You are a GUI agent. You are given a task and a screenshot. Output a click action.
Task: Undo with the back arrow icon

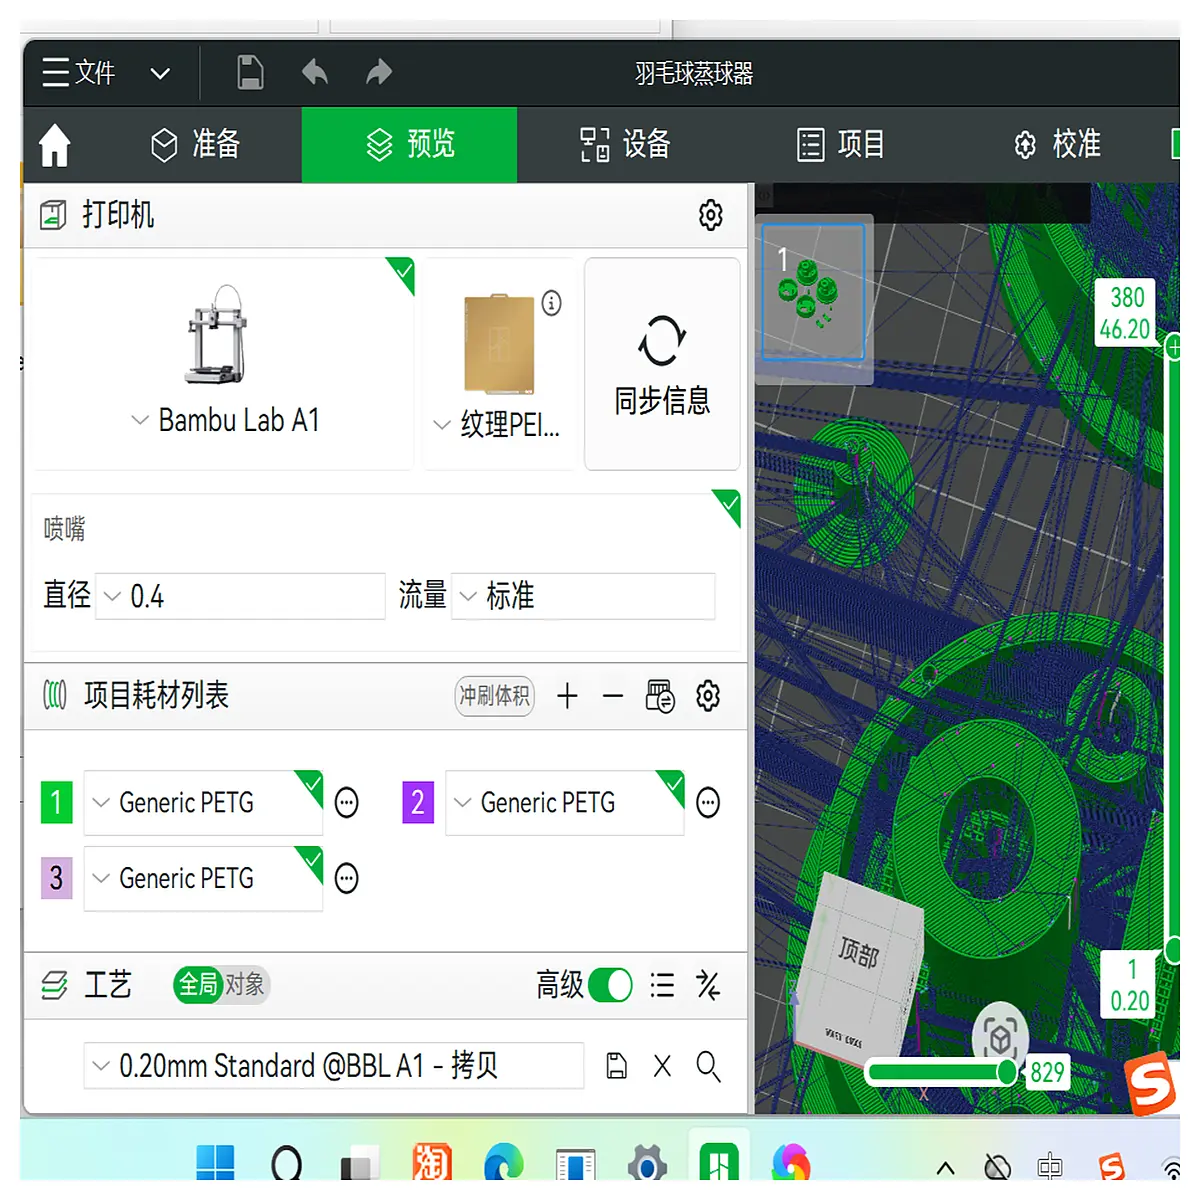click(x=315, y=72)
